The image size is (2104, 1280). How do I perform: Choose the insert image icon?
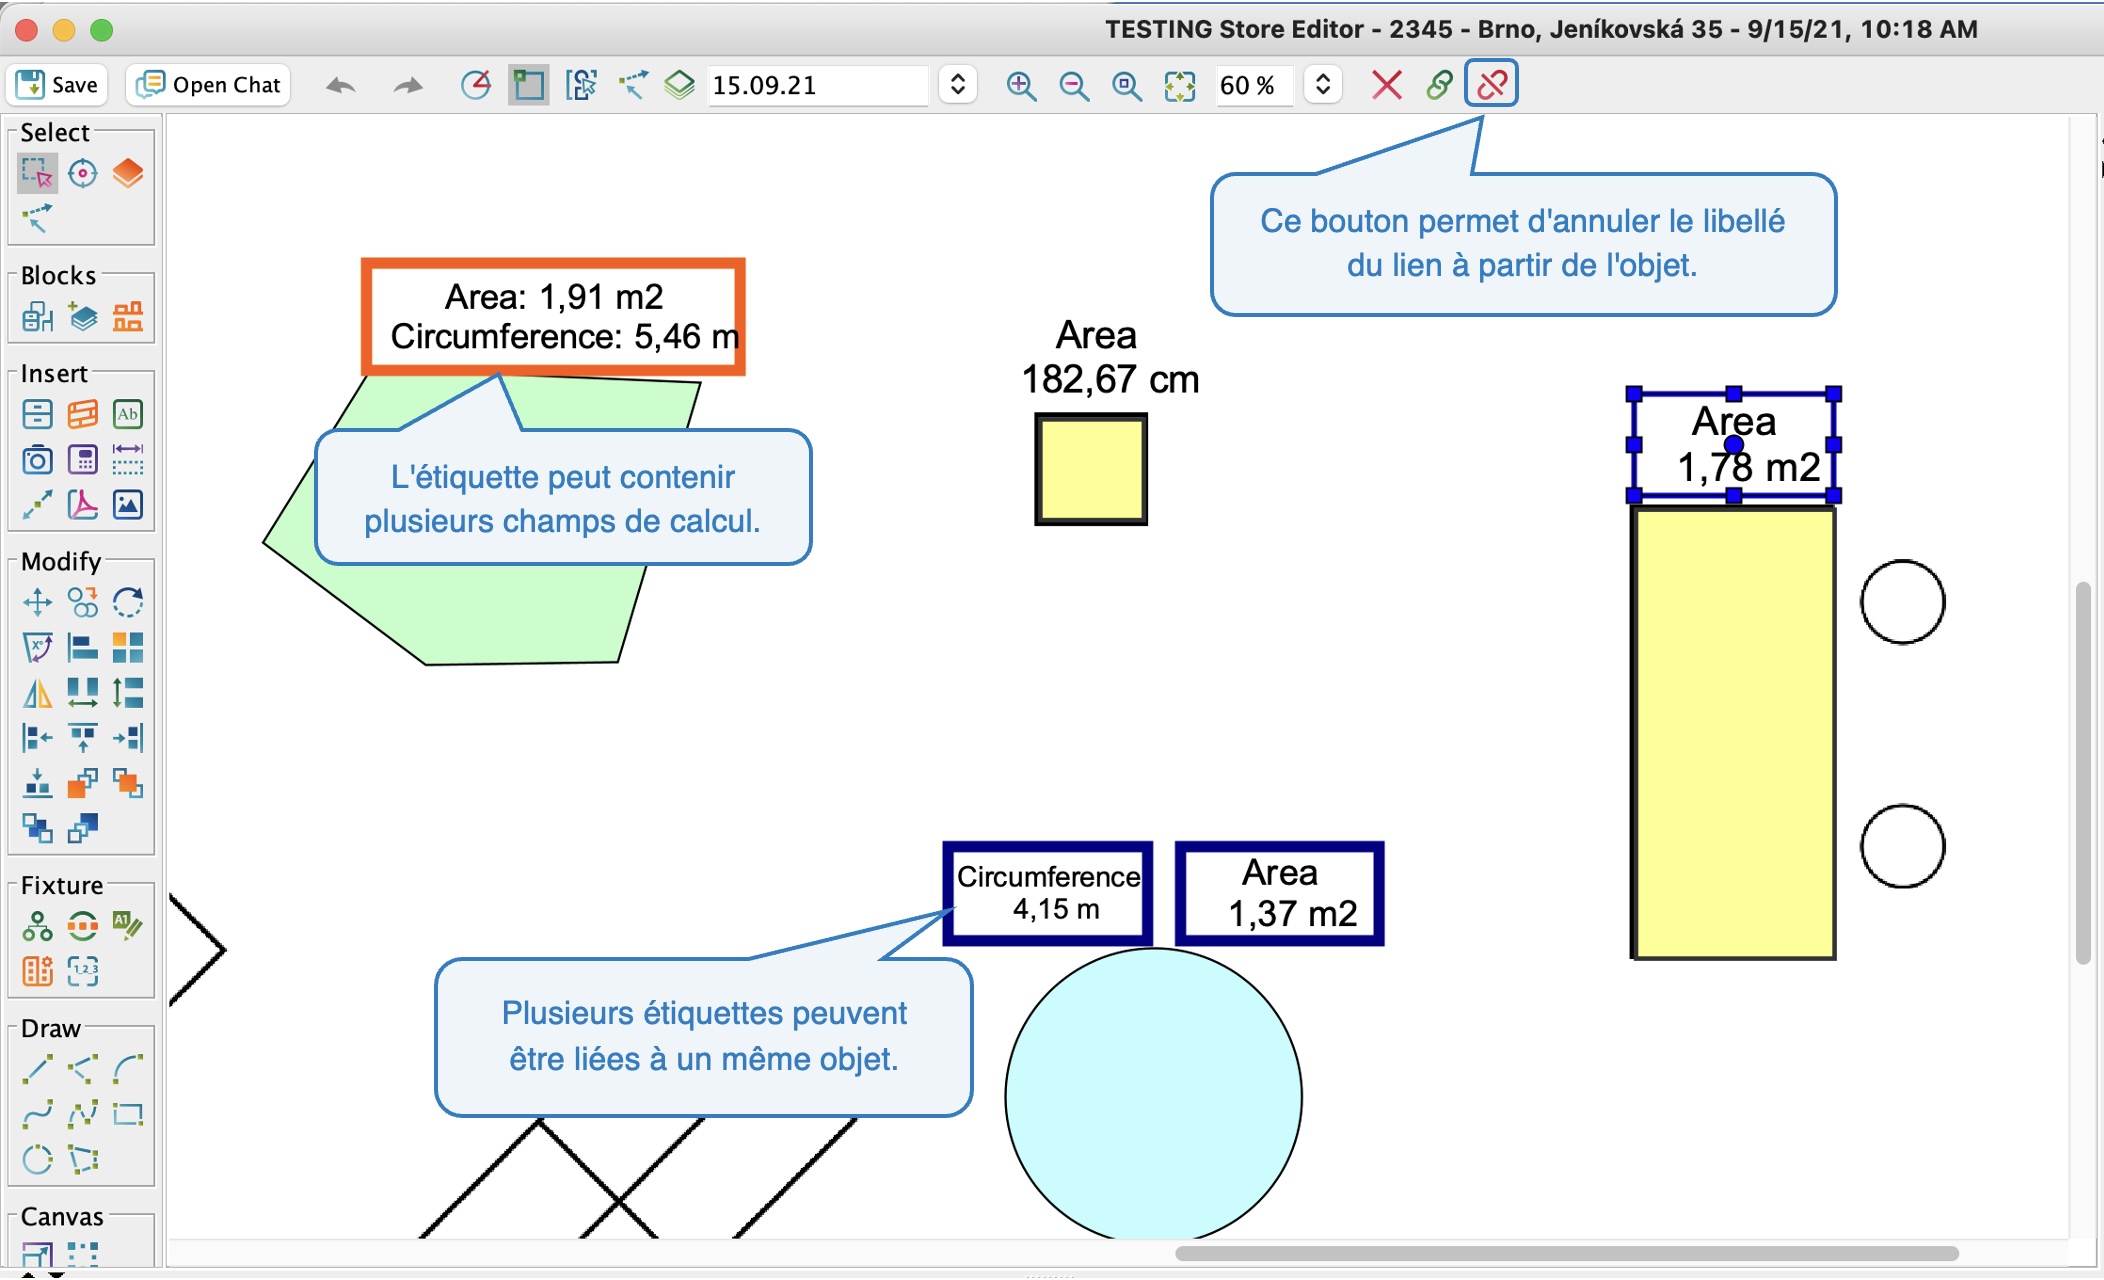pos(127,504)
